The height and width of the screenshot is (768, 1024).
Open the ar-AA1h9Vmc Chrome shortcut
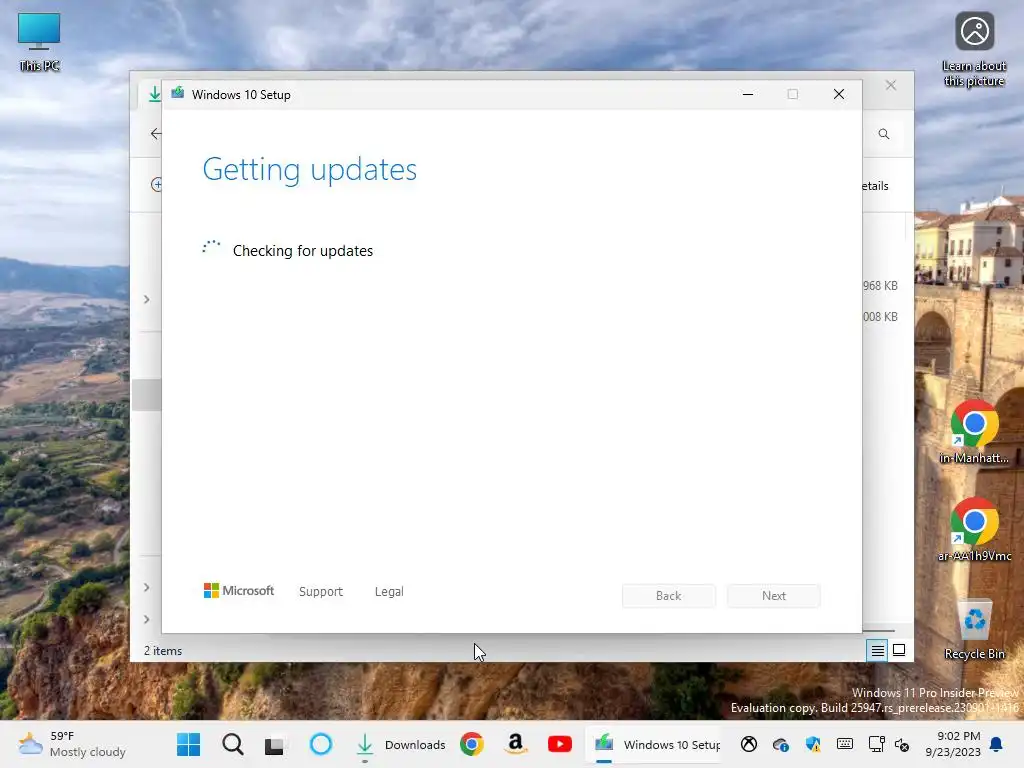[974, 530]
